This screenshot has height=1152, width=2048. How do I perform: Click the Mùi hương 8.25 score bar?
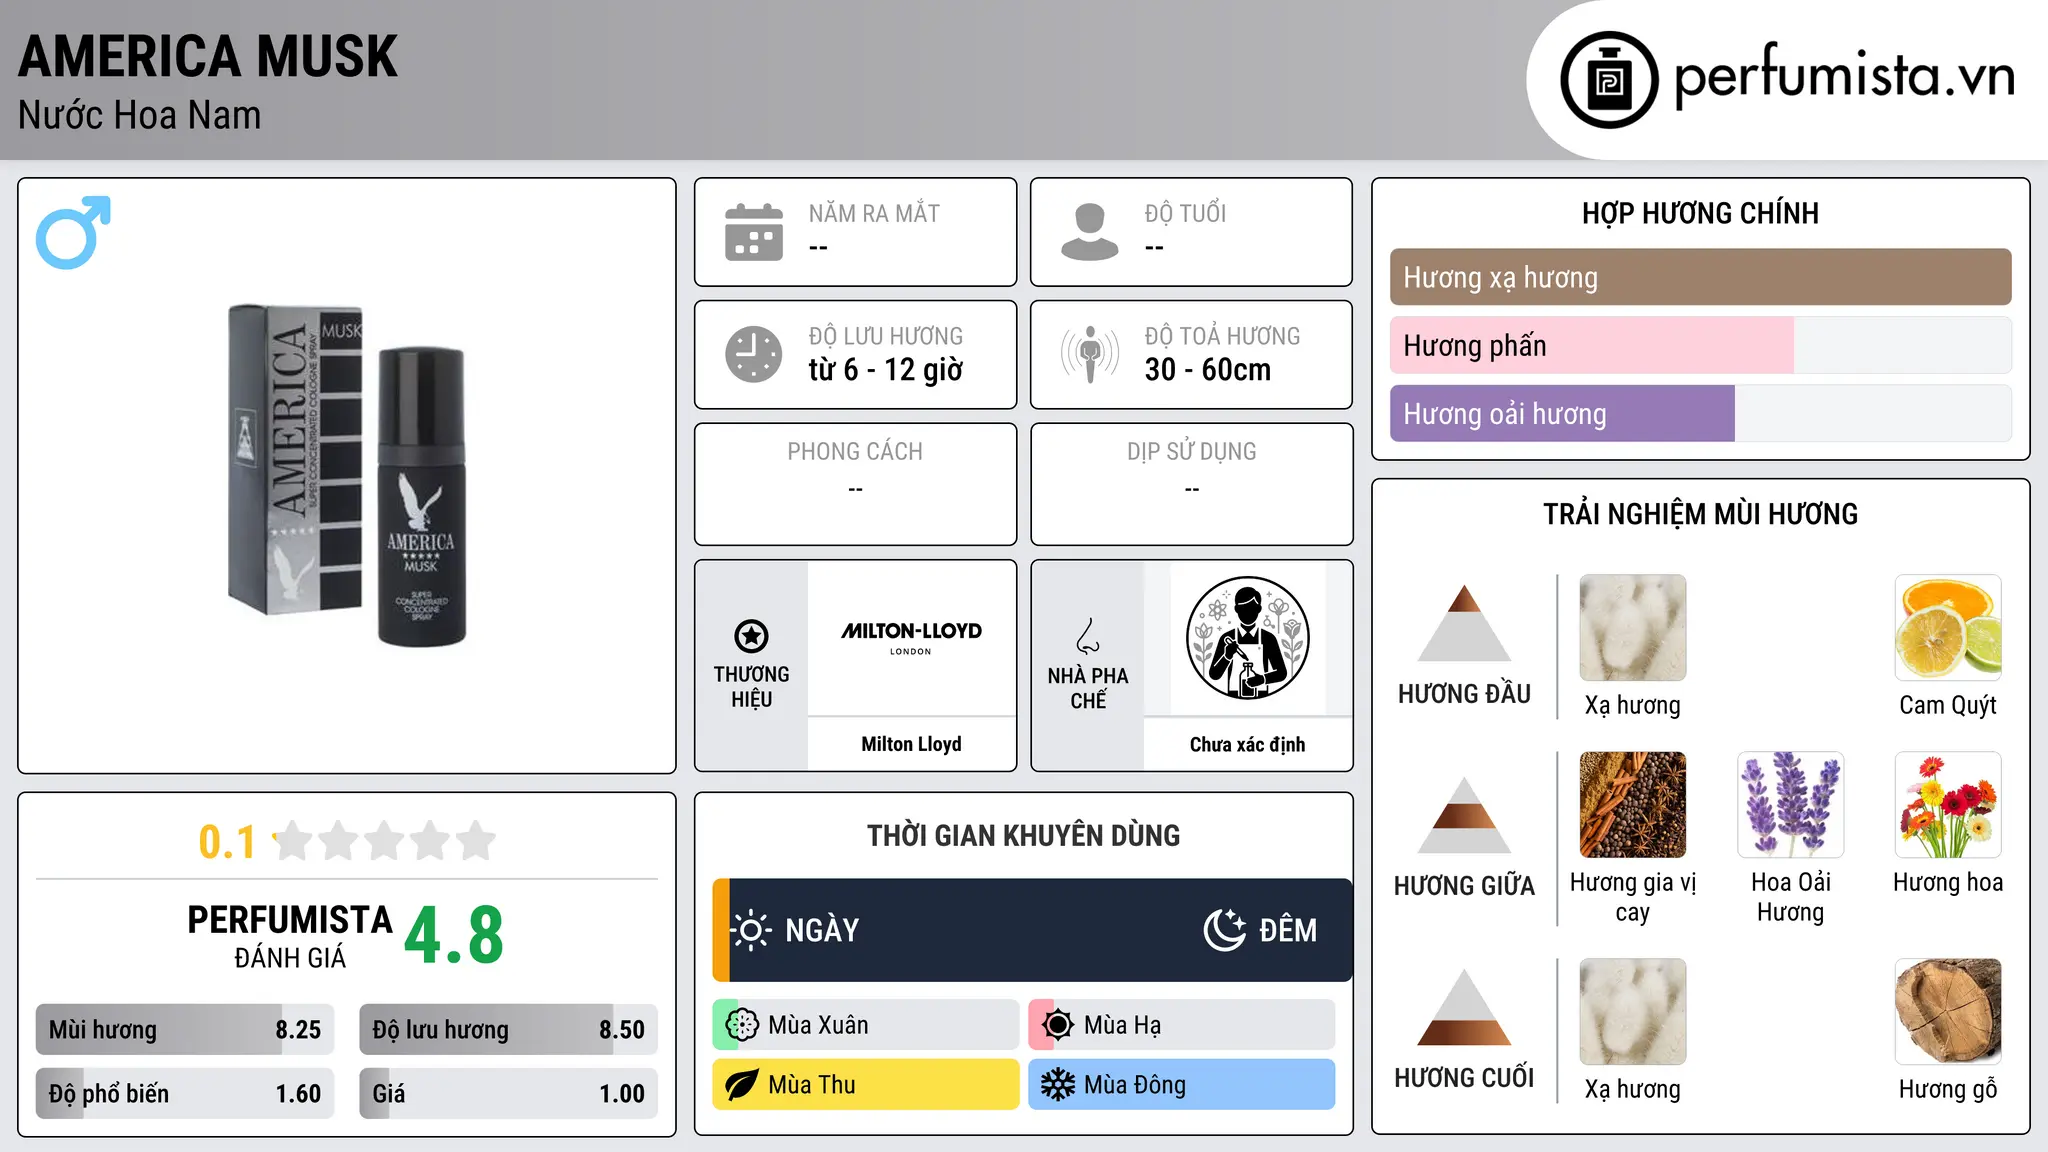coord(185,1029)
